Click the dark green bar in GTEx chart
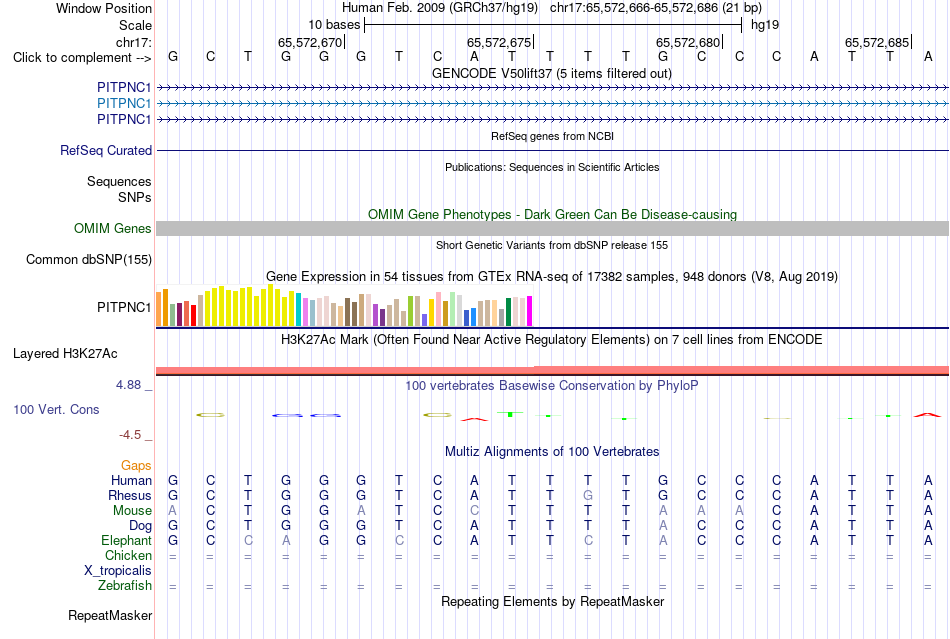Viewport: 950px width, 639px height. point(508,312)
